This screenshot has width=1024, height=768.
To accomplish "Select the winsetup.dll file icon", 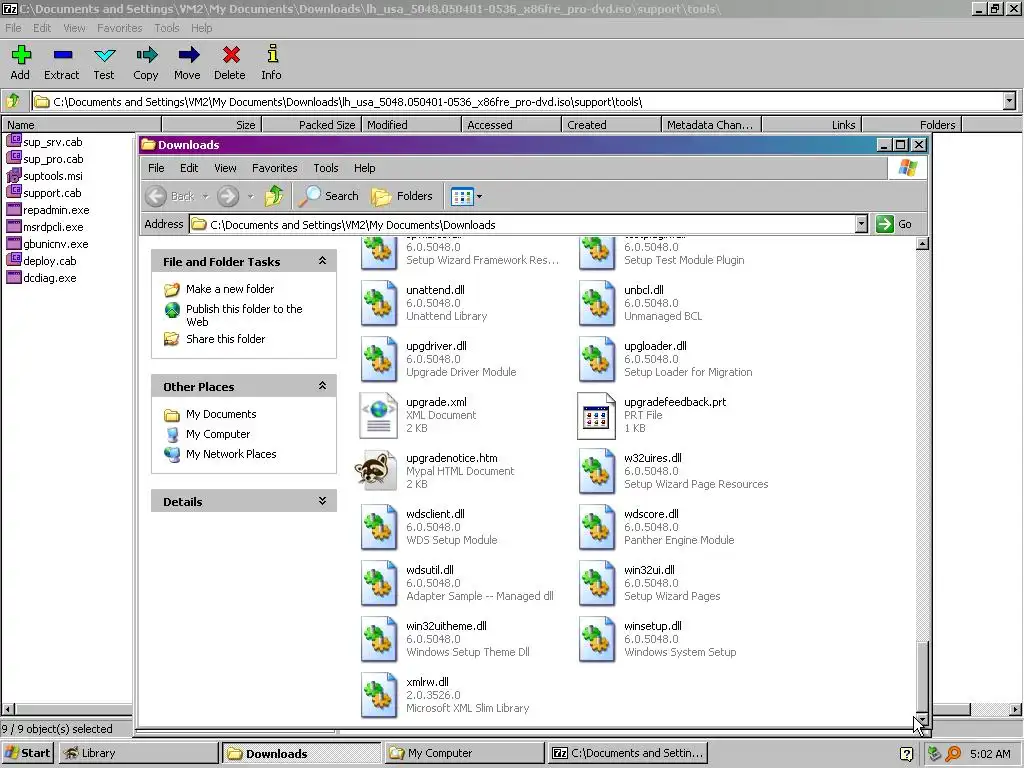I will pos(596,639).
